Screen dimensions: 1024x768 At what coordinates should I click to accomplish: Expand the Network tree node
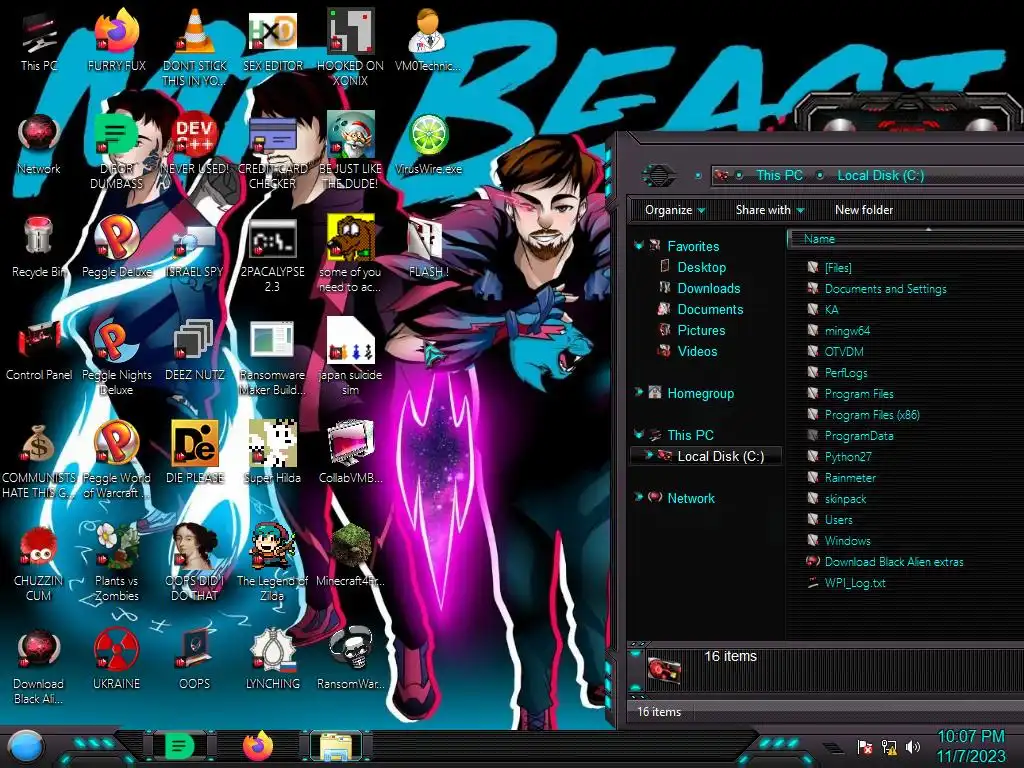[x=639, y=497]
